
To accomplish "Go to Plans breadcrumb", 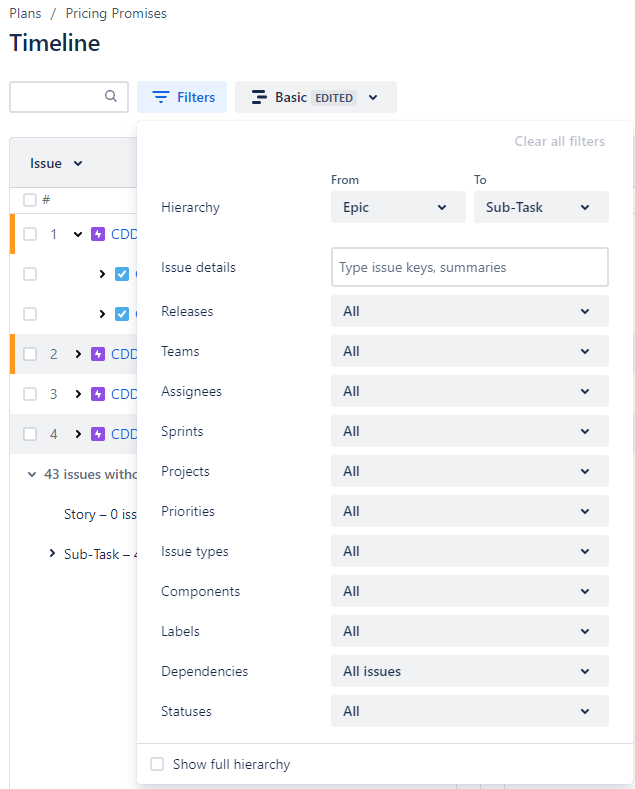I will (25, 13).
